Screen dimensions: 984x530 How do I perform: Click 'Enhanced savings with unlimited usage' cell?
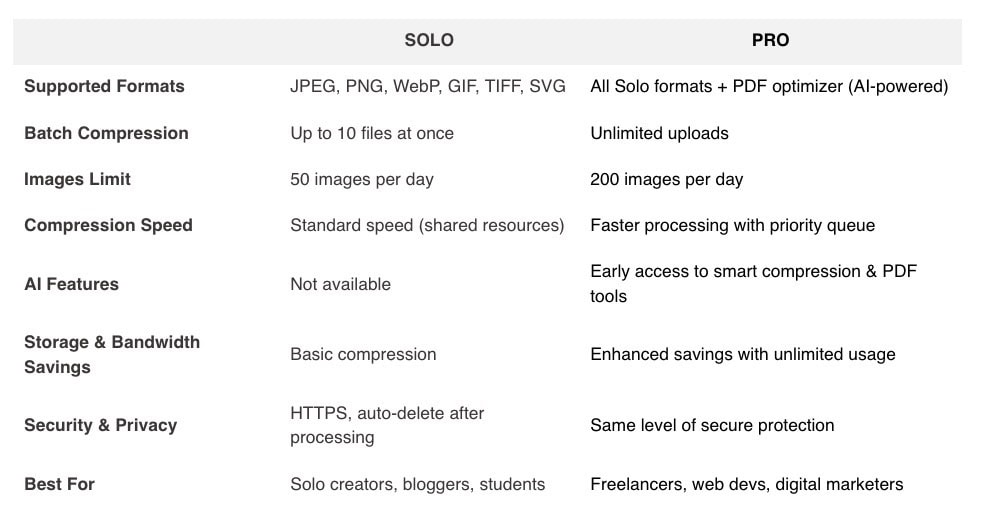point(742,354)
